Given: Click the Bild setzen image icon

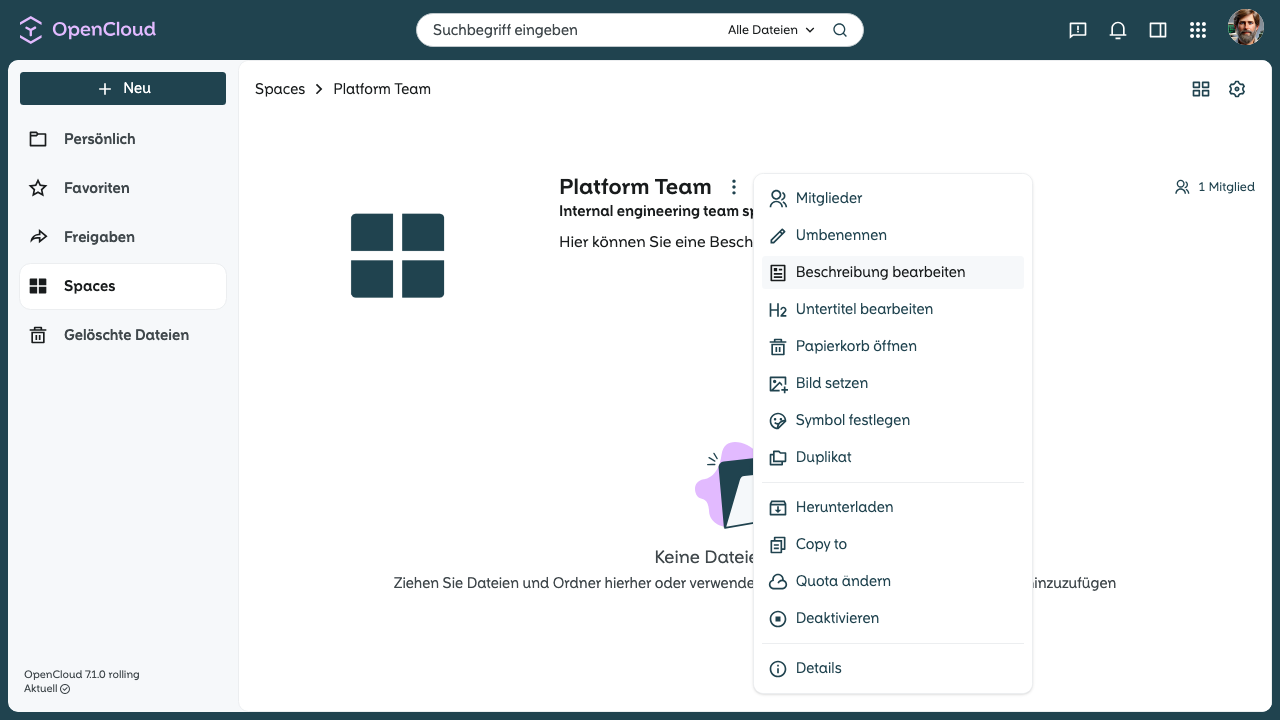Looking at the screenshot, I should 778,384.
